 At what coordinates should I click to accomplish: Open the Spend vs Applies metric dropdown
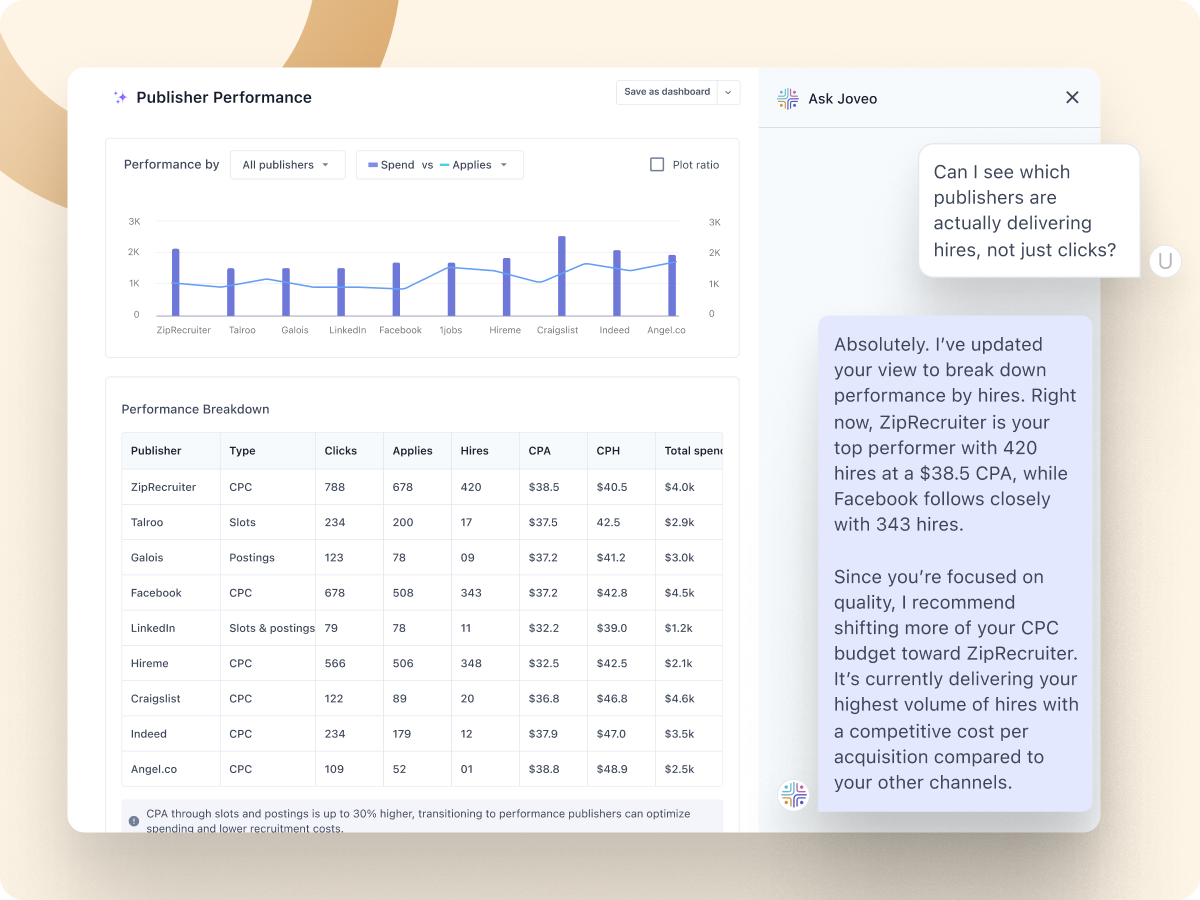[x=439, y=165]
